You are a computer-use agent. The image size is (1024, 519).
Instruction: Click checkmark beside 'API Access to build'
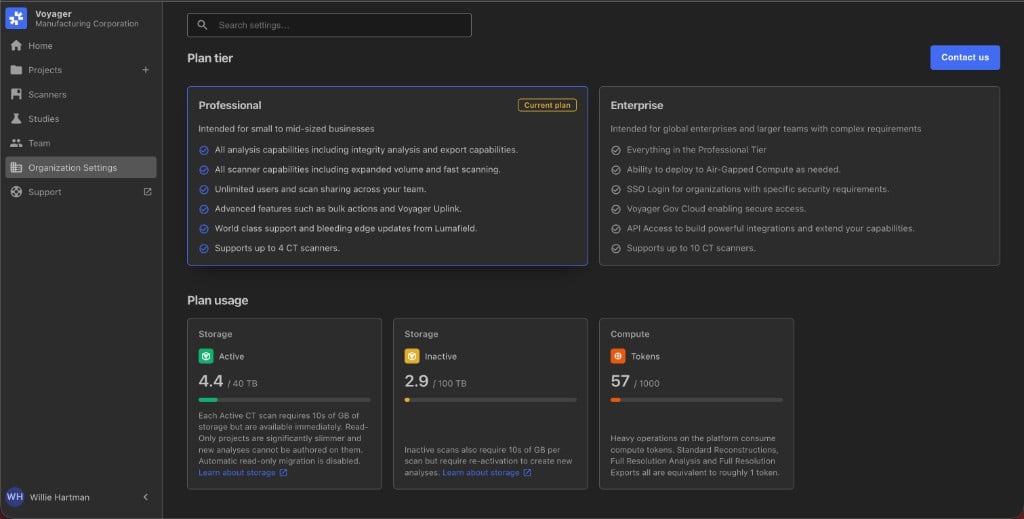(x=616, y=228)
